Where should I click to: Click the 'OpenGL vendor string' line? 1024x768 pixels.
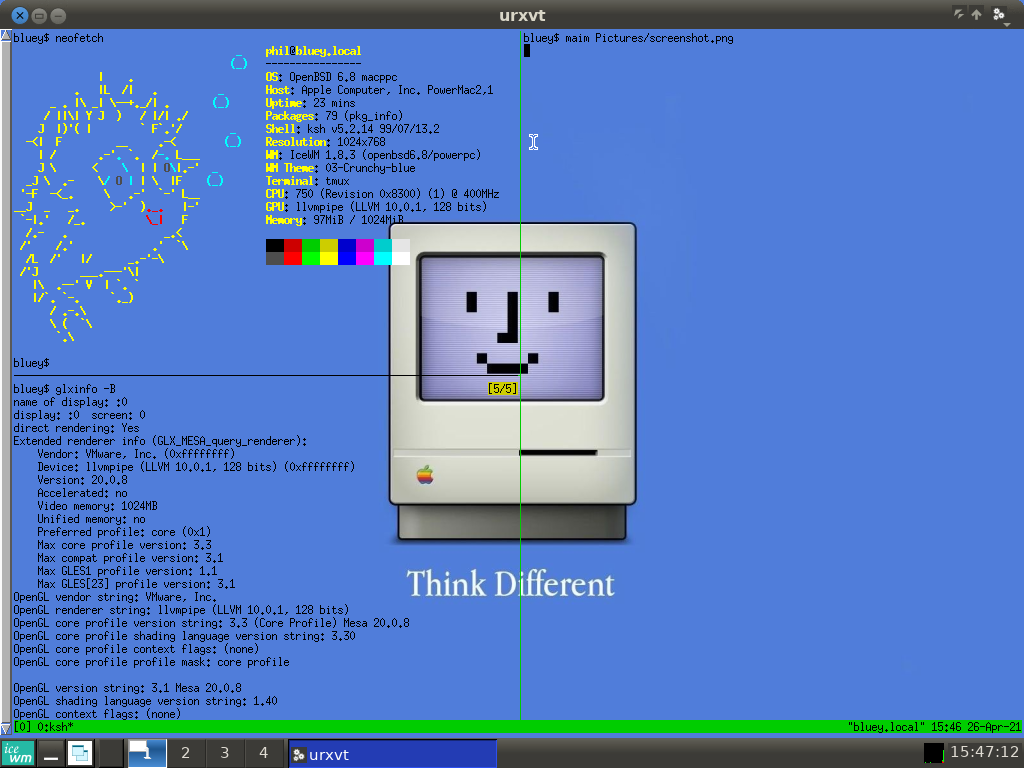point(115,597)
